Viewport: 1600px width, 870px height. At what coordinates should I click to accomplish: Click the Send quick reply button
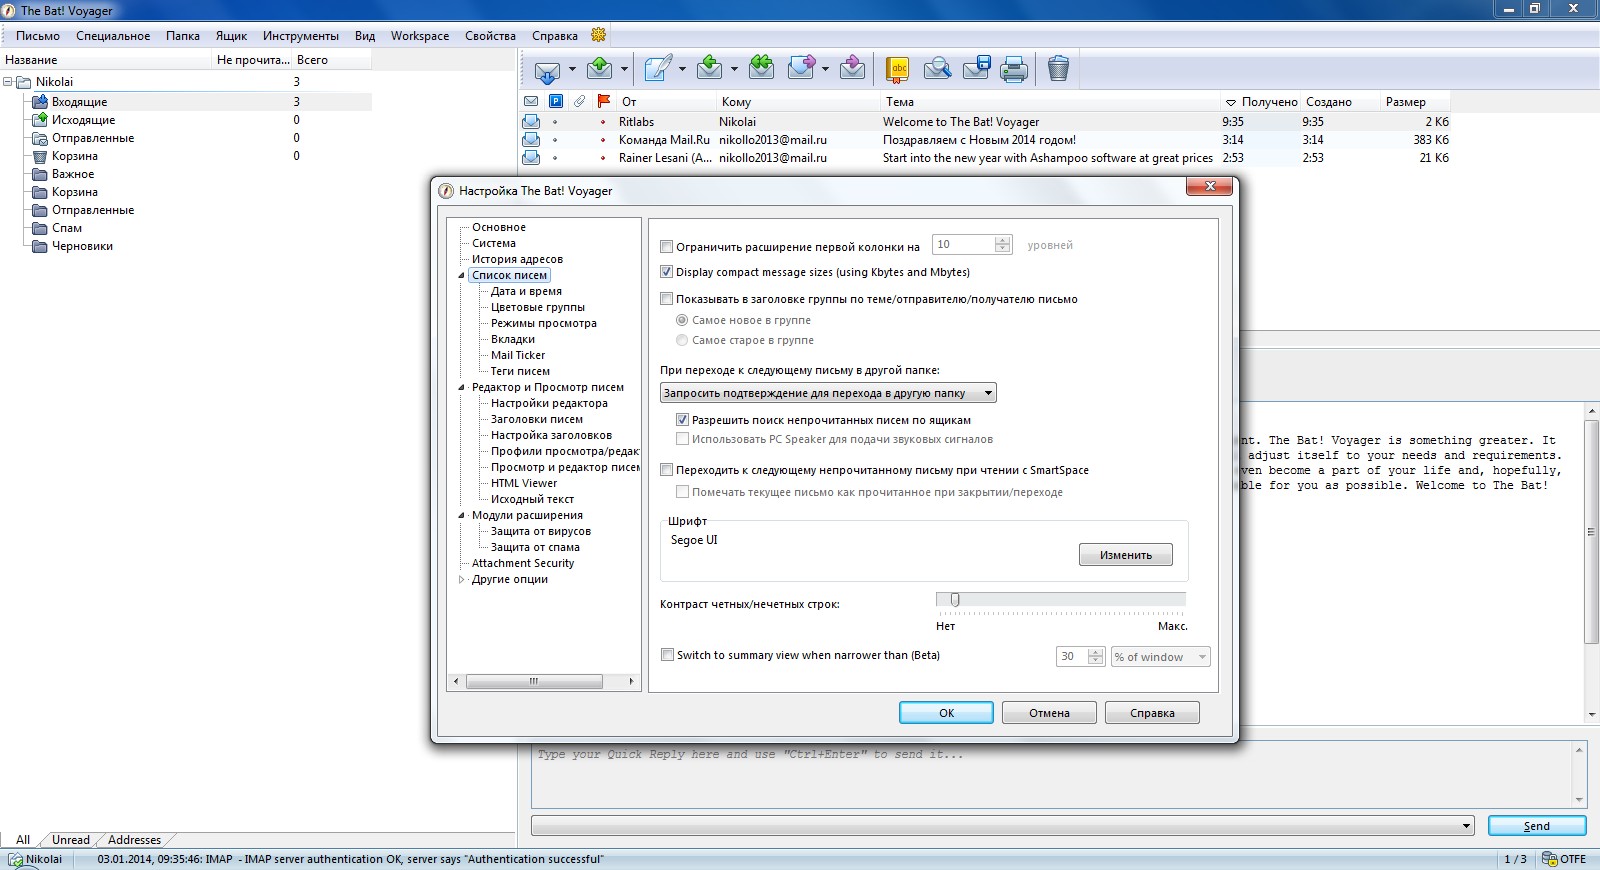point(1537,826)
